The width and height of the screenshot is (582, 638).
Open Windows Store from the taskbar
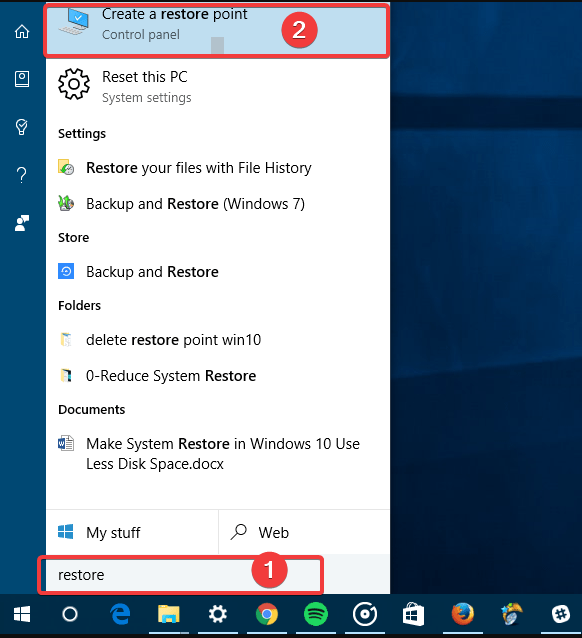point(414,614)
